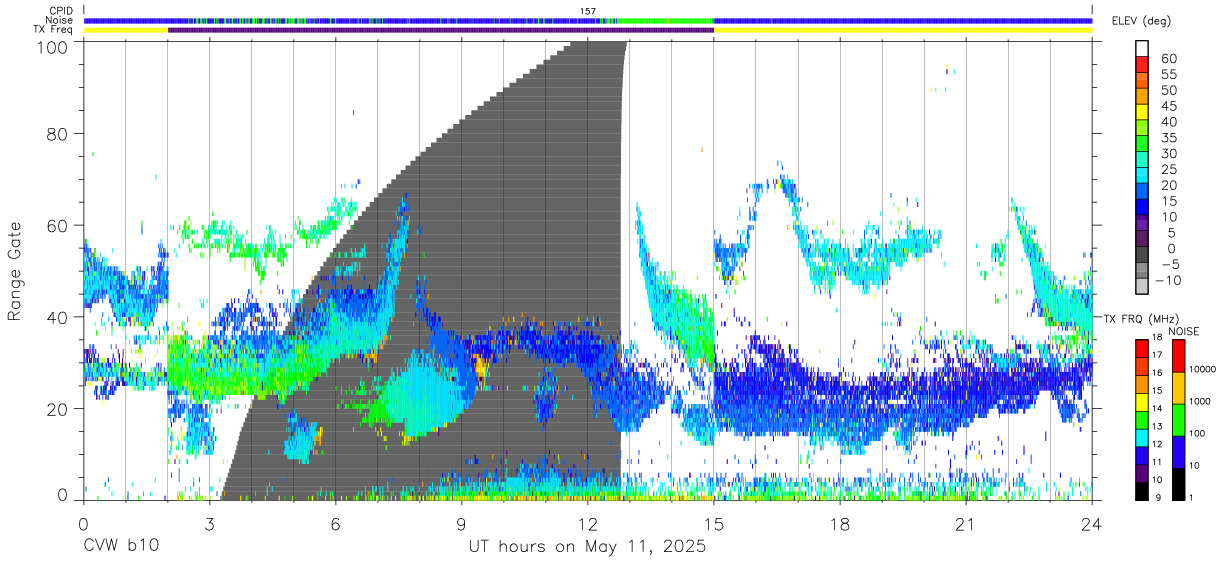Click the CPID label at top left

[x=59, y=10]
